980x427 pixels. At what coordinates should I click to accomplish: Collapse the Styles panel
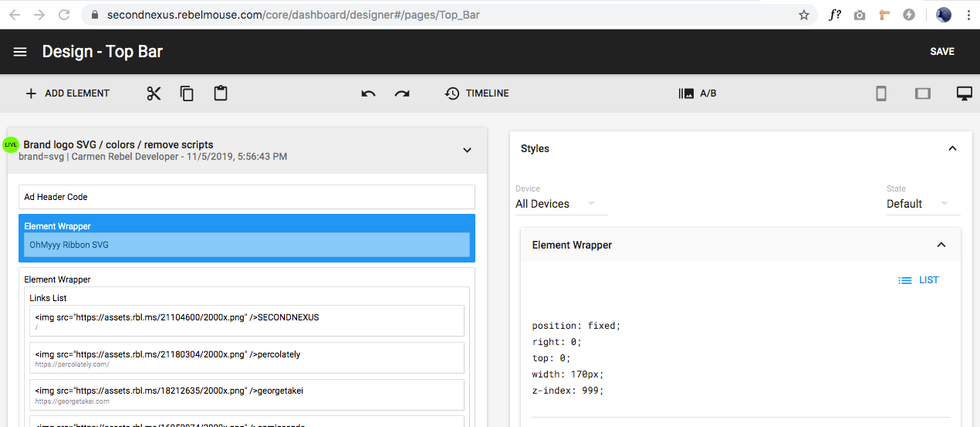pos(951,148)
